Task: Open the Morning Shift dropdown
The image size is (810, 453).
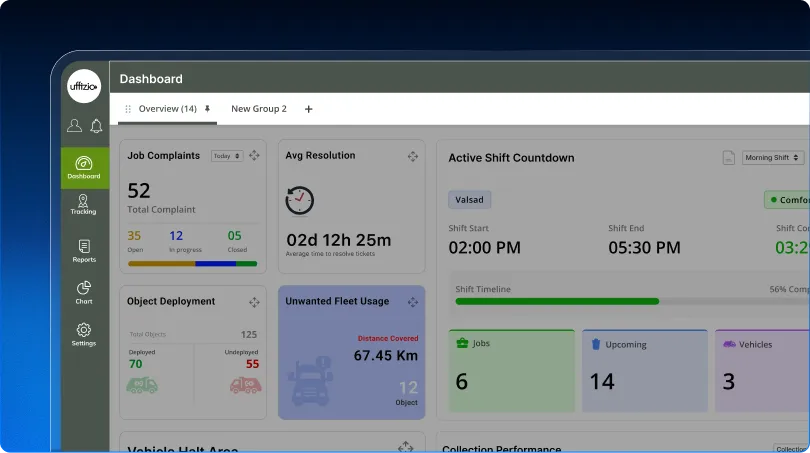Action: (x=773, y=158)
